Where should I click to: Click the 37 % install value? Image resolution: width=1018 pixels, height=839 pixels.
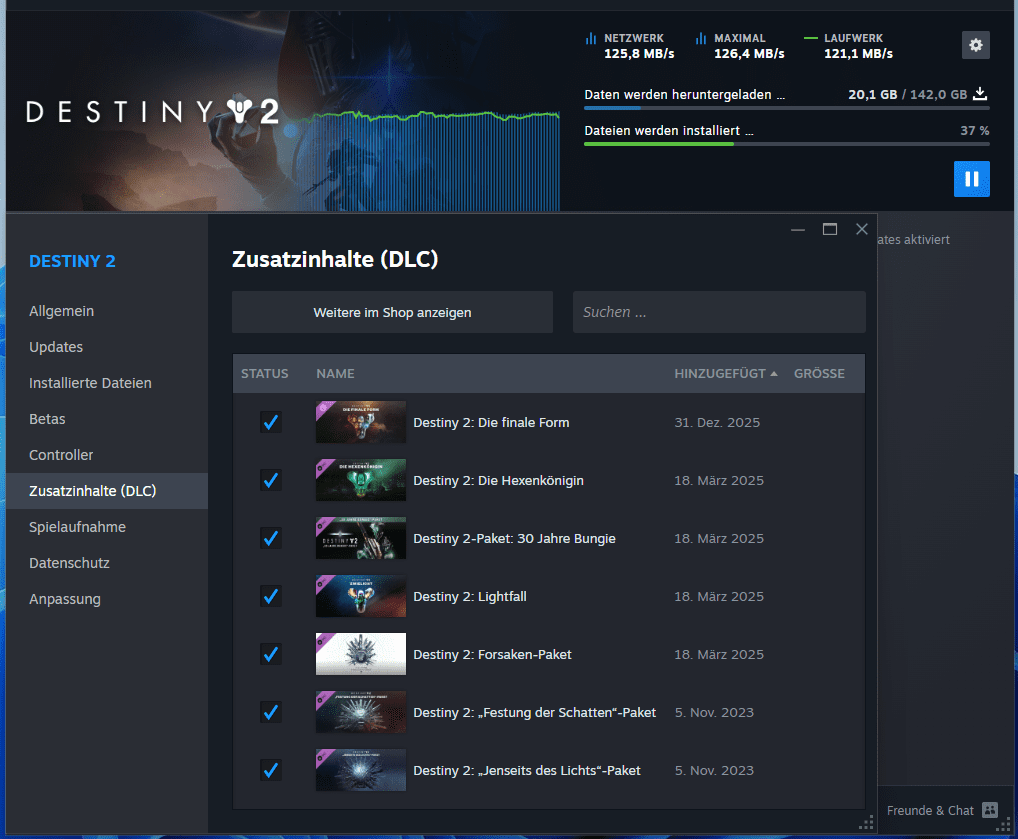975,131
